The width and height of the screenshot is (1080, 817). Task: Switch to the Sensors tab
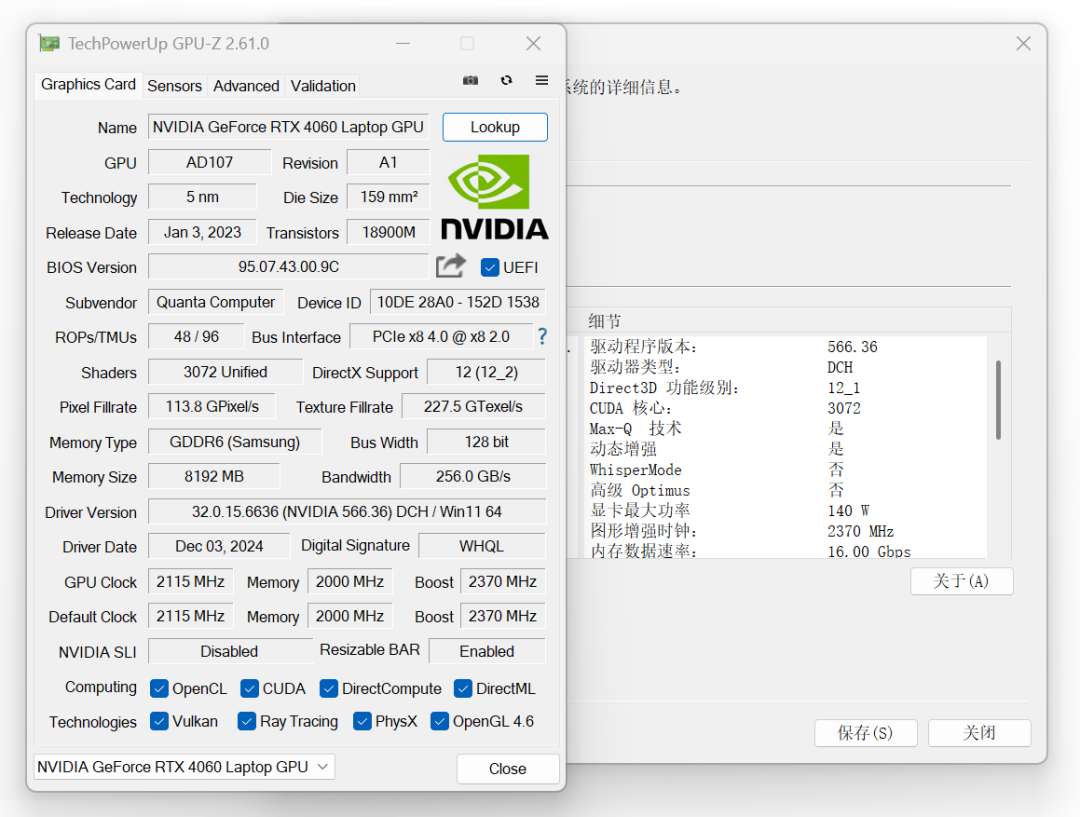click(x=174, y=86)
